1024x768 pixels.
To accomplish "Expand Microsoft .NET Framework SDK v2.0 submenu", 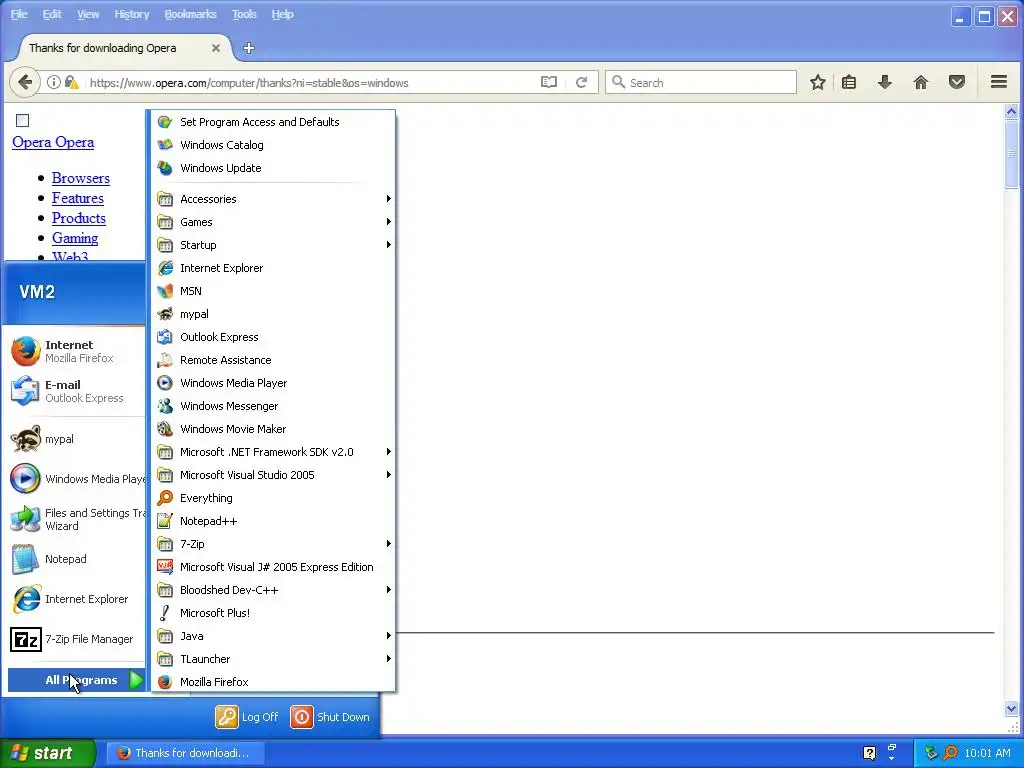I will [x=273, y=452].
